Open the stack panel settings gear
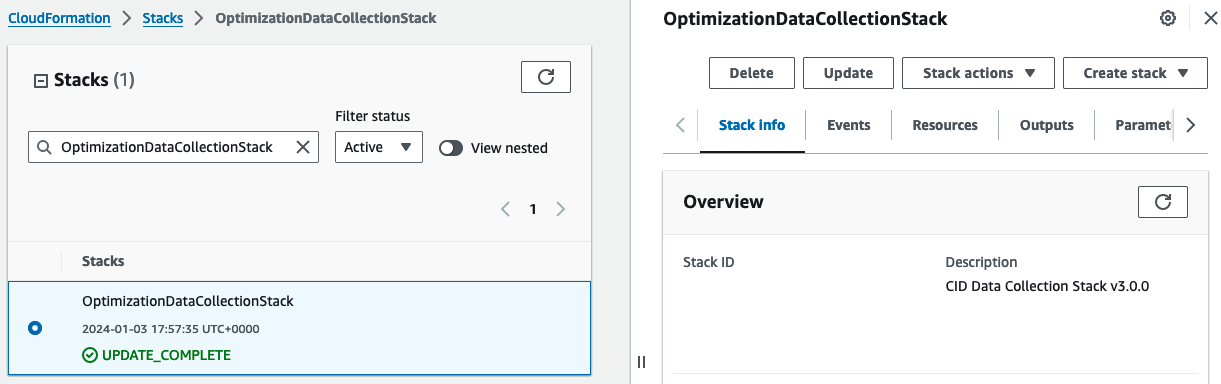1221x384 pixels. click(1167, 19)
